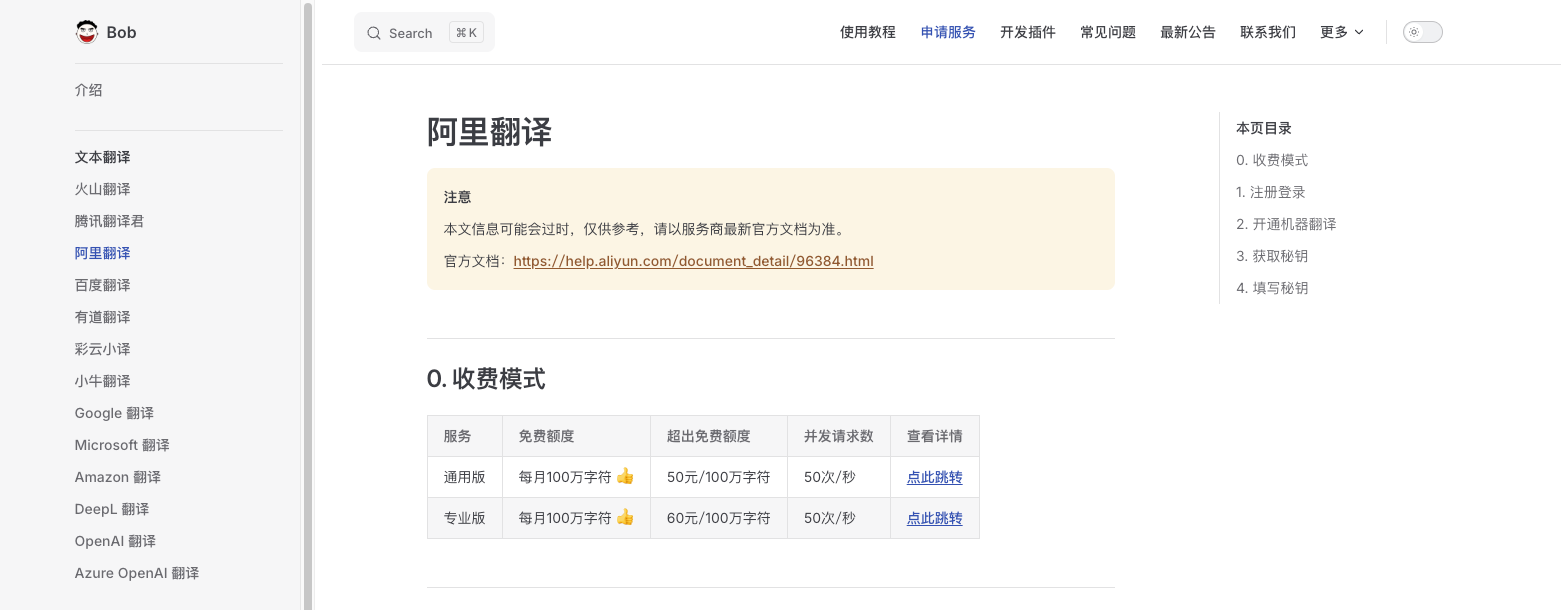Select 火山翻译 in the sidebar

click(103, 189)
